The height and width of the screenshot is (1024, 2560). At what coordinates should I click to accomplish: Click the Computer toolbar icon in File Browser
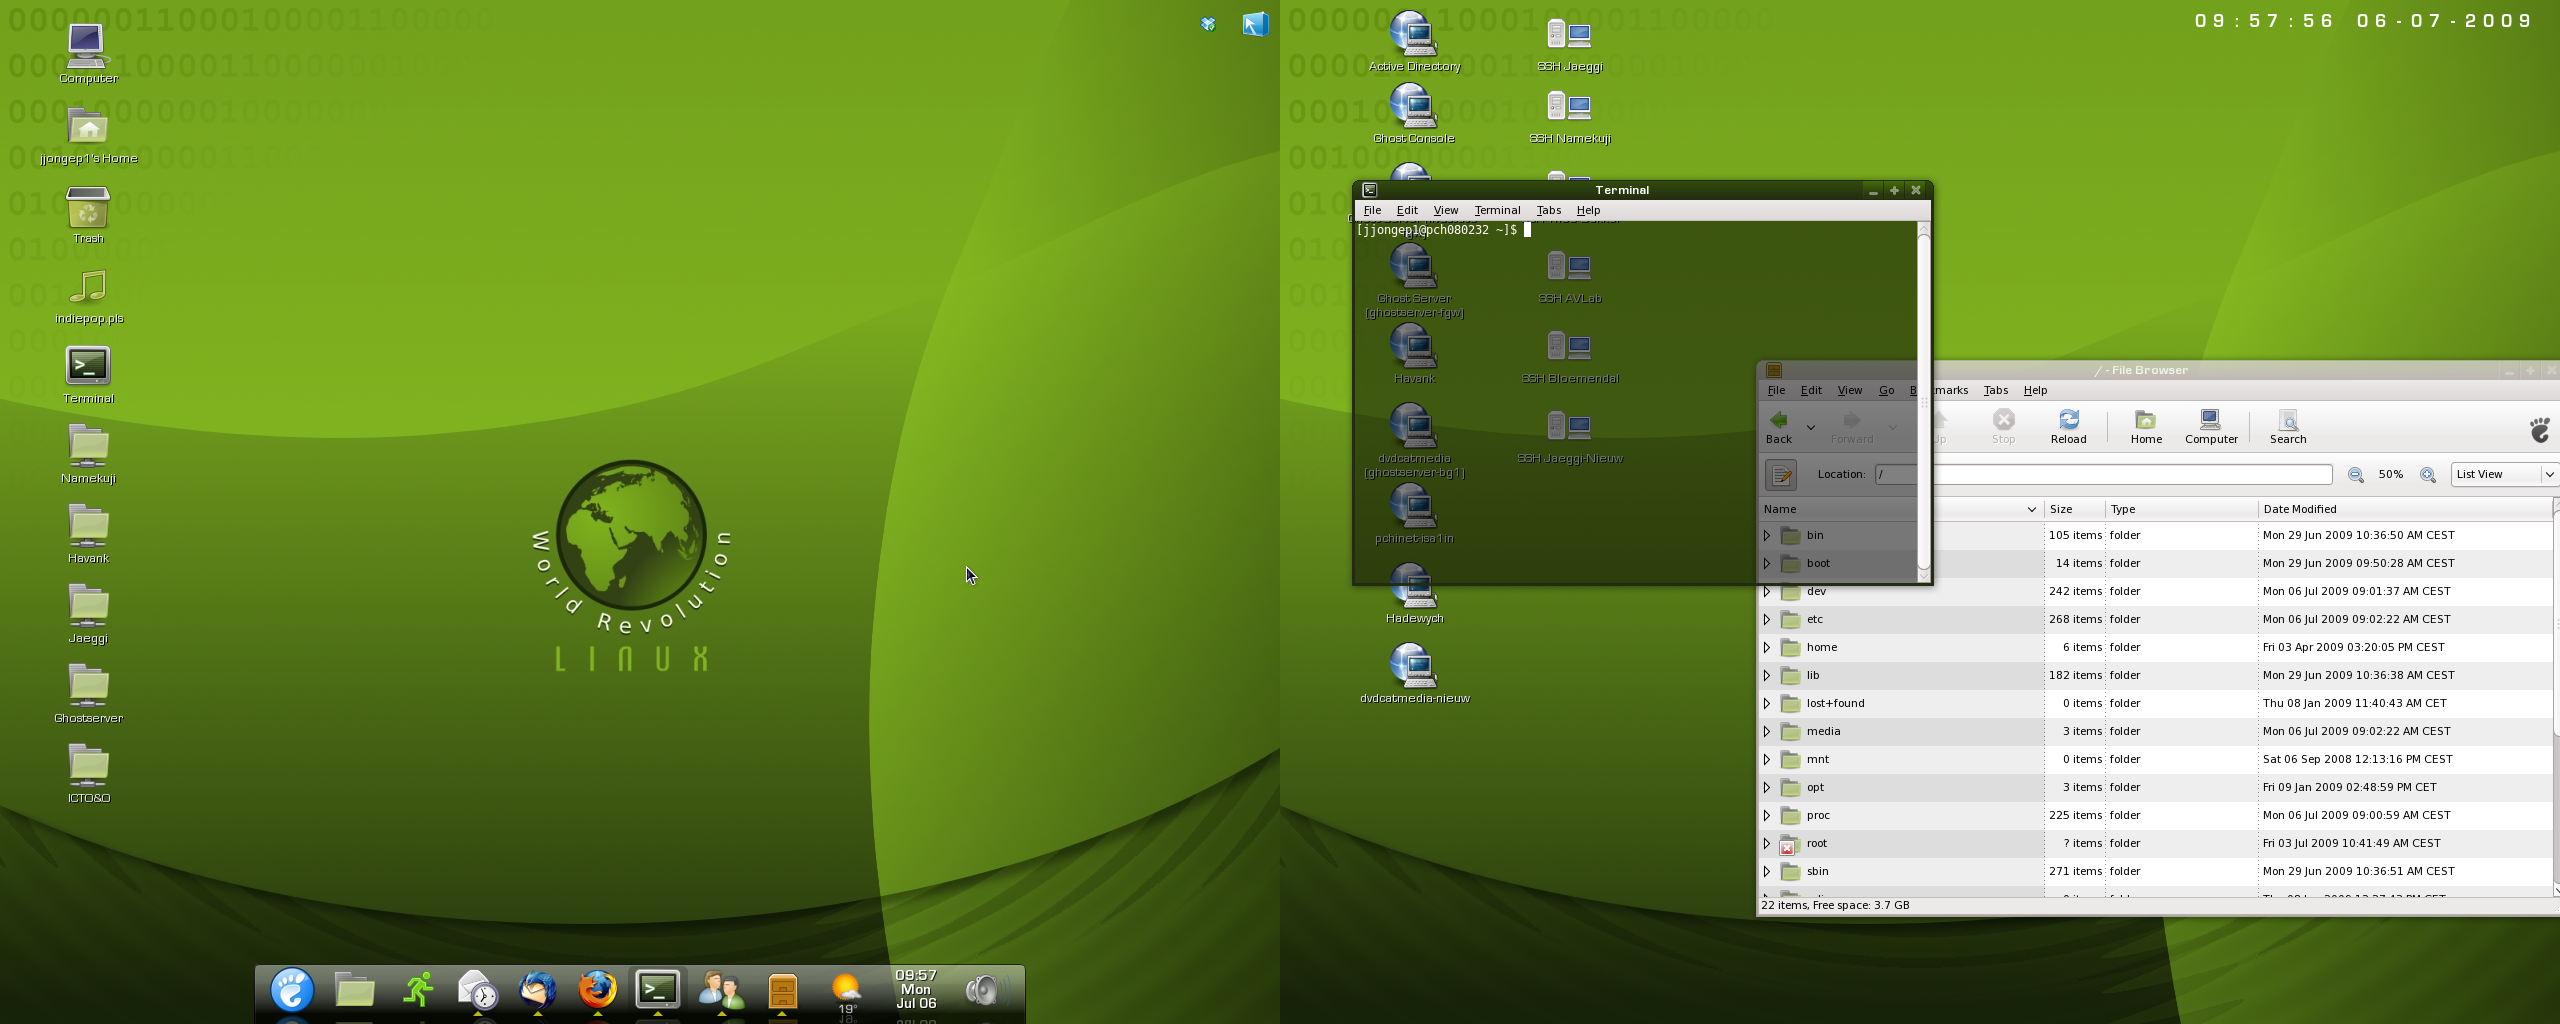point(2210,426)
